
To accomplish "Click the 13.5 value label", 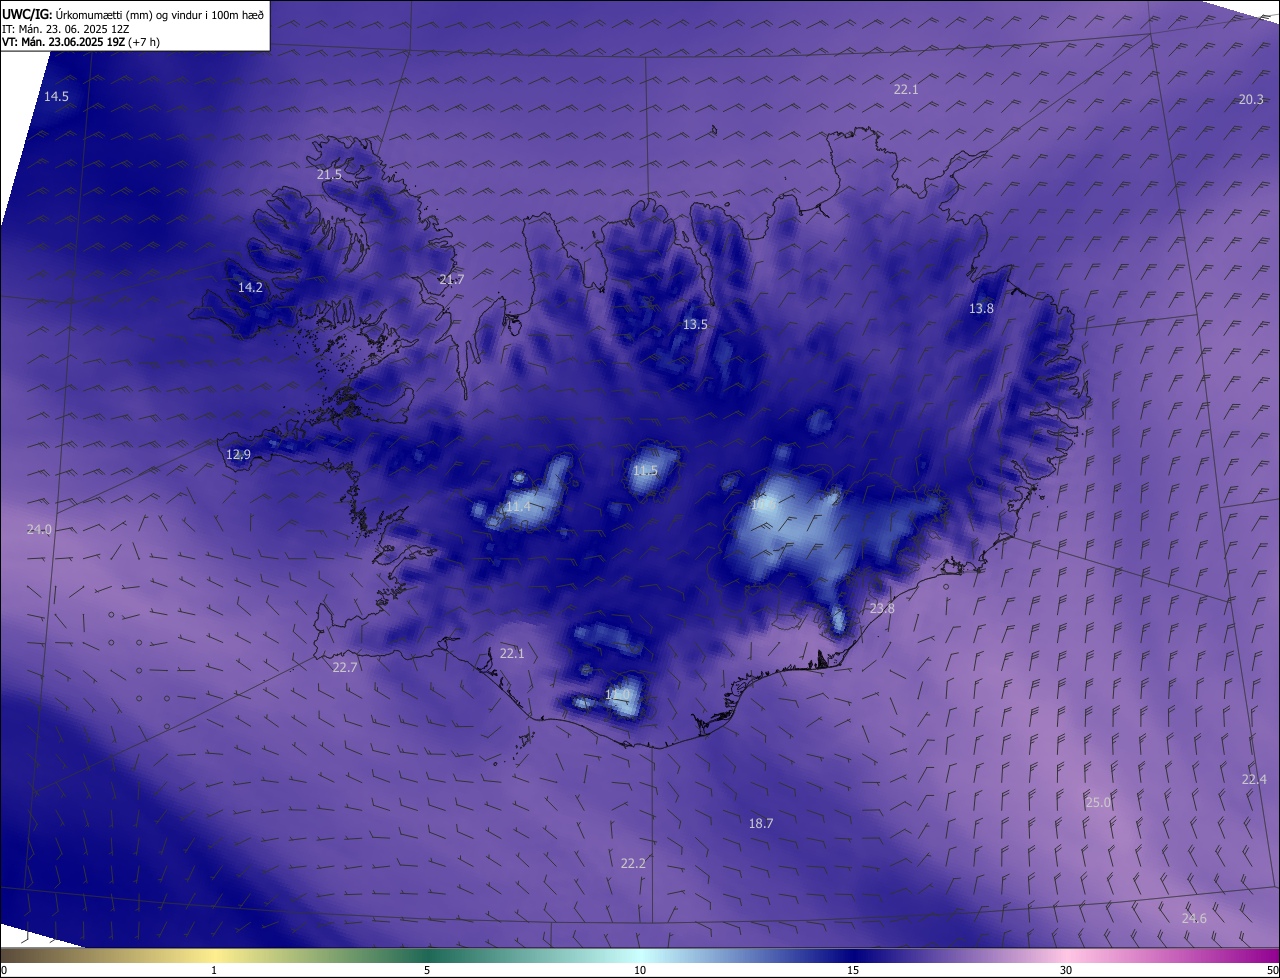I will (x=695, y=324).
